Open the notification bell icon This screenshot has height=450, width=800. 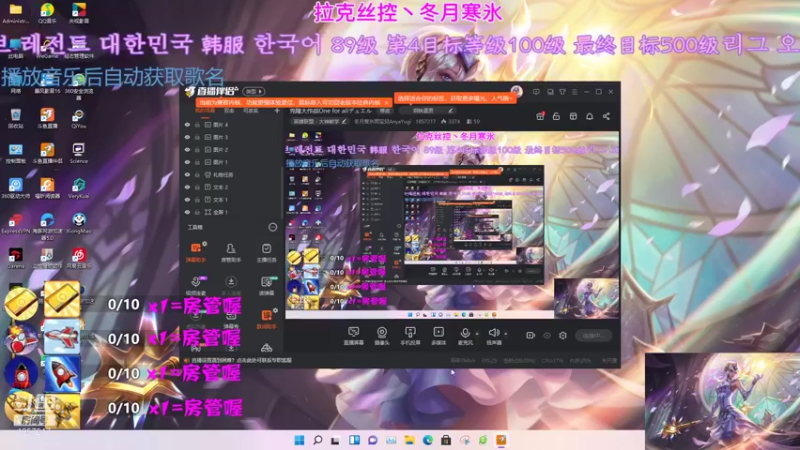(589, 116)
